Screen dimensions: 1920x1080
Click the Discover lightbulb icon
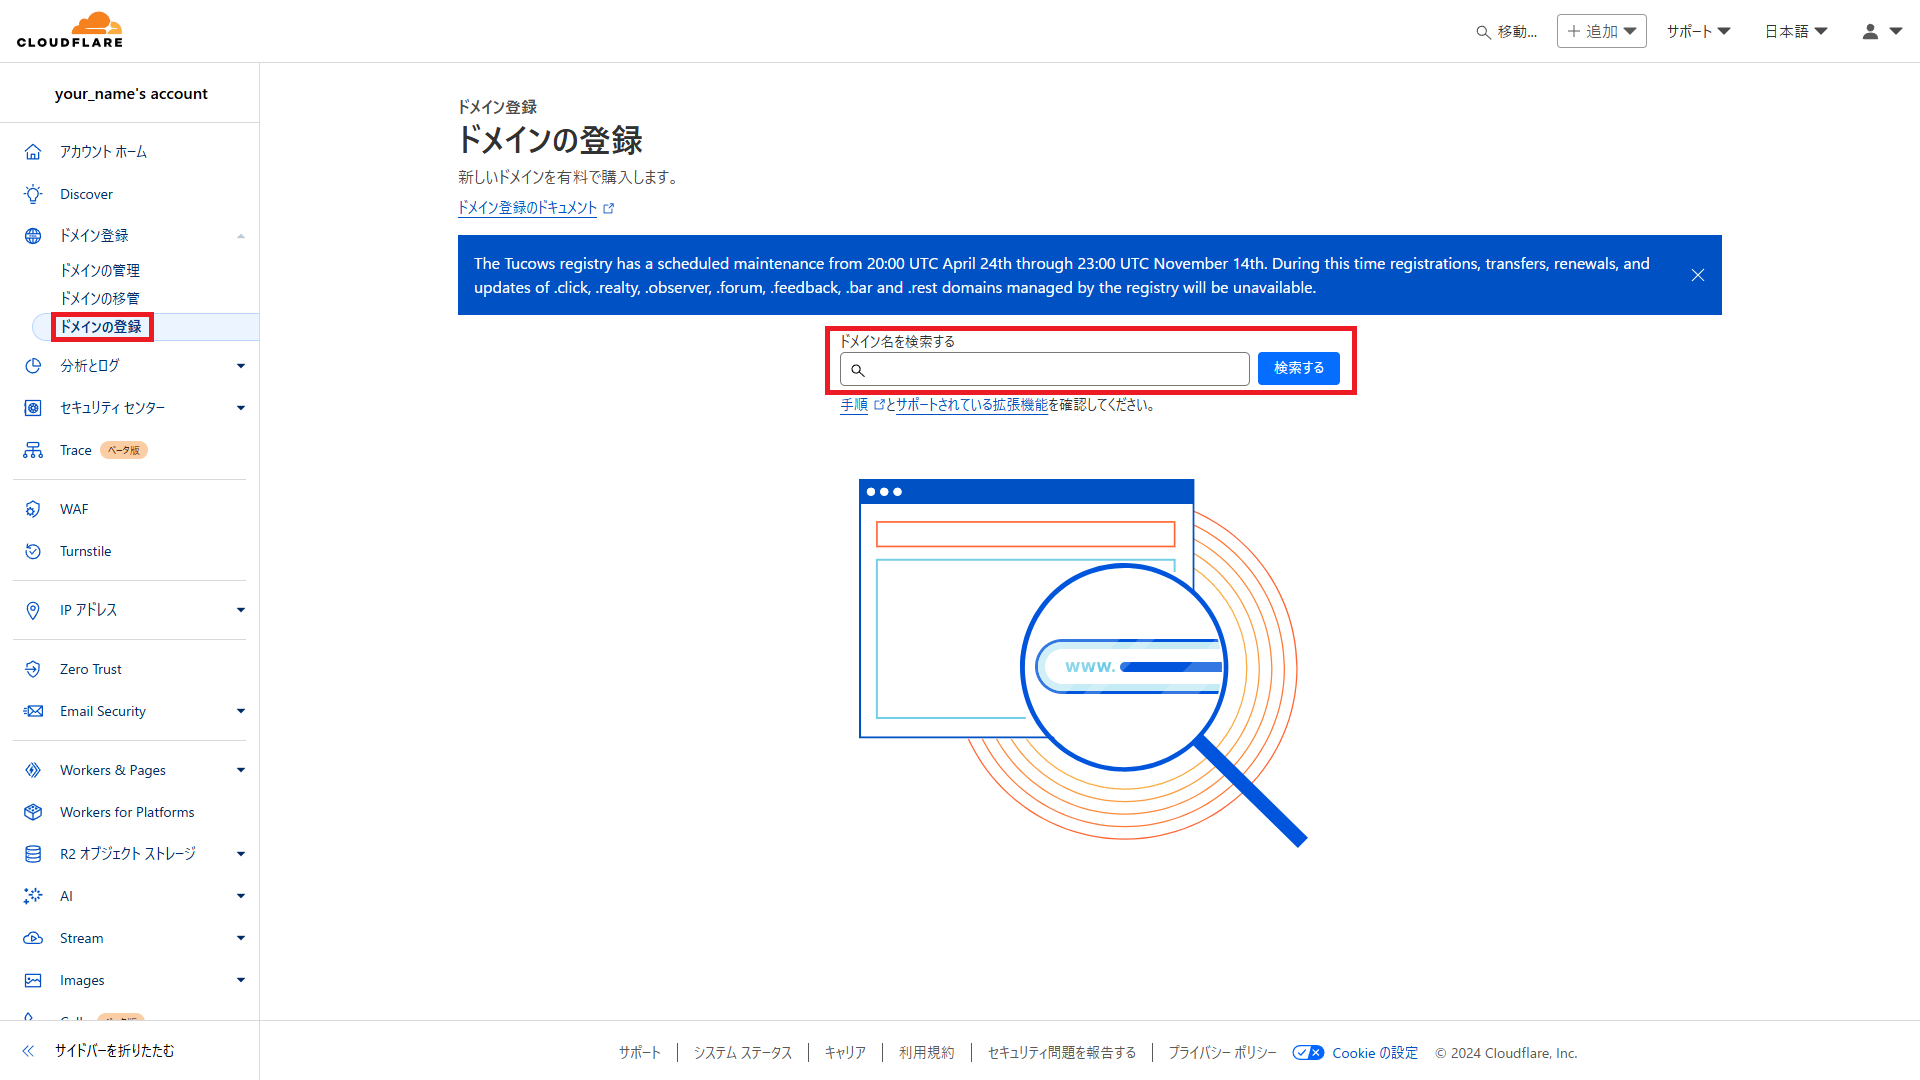[x=33, y=194]
